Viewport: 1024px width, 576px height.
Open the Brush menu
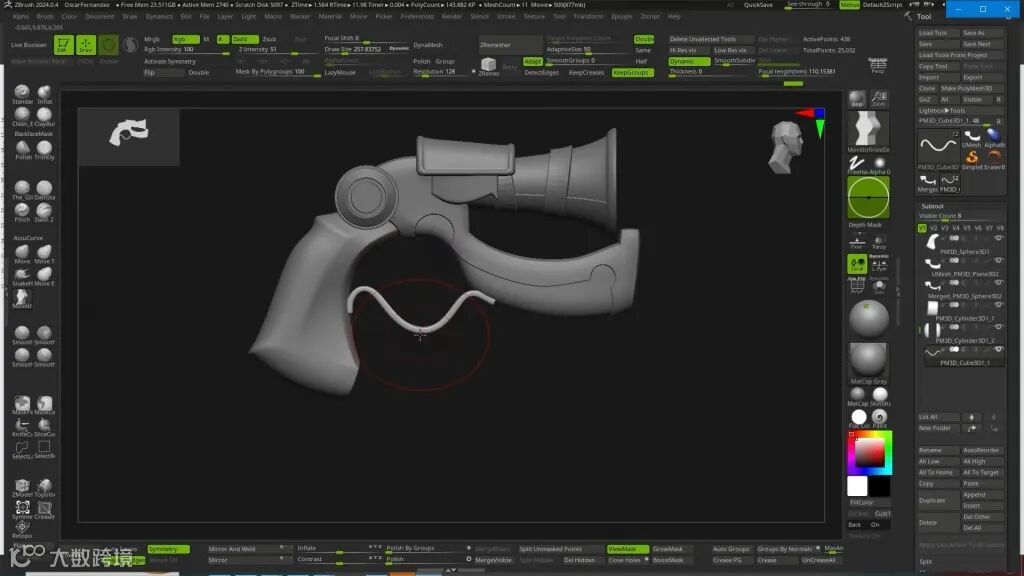tap(45, 16)
